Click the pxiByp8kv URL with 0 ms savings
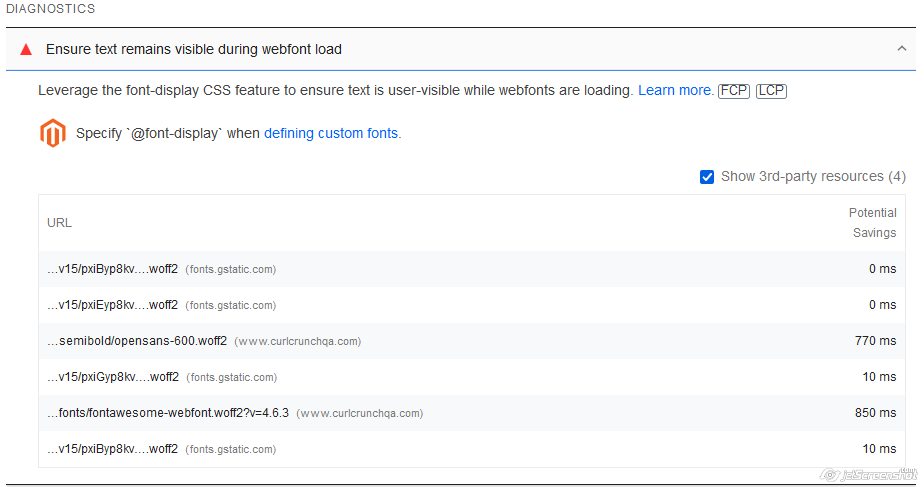 pos(112,269)
